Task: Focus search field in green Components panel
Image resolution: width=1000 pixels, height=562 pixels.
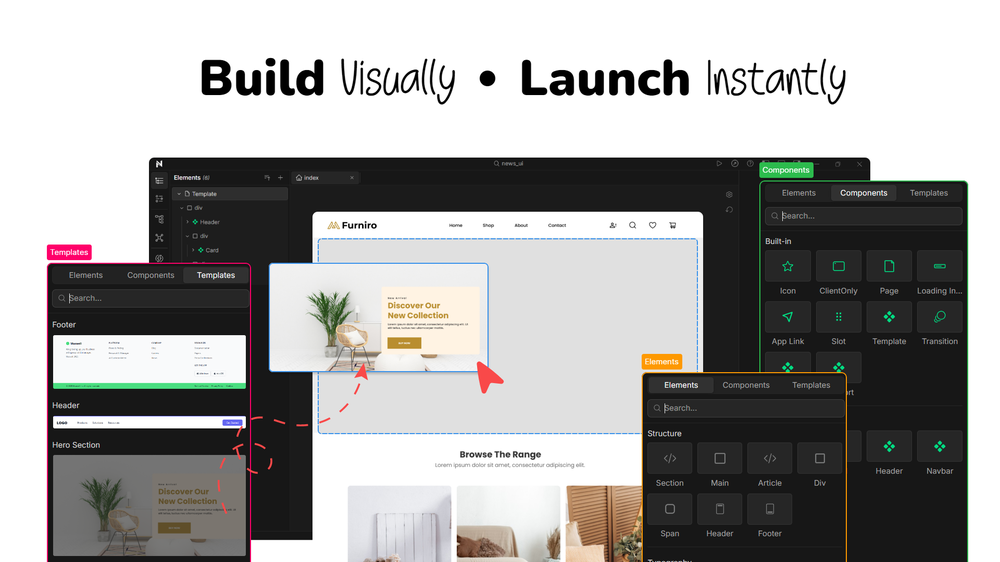Action: point(864,216)
